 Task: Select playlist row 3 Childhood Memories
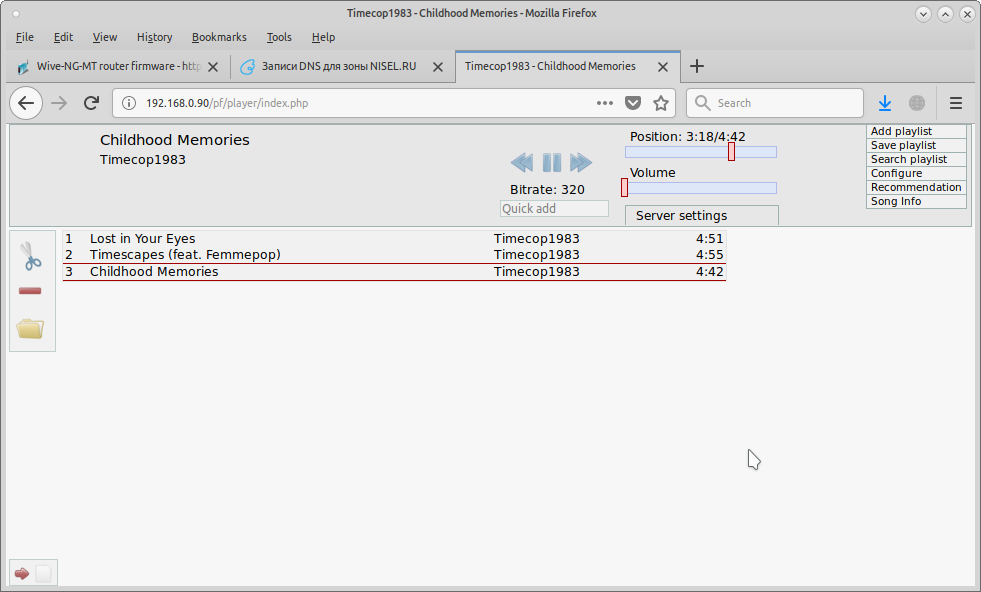pyautogui.click(x=394, y=272)
